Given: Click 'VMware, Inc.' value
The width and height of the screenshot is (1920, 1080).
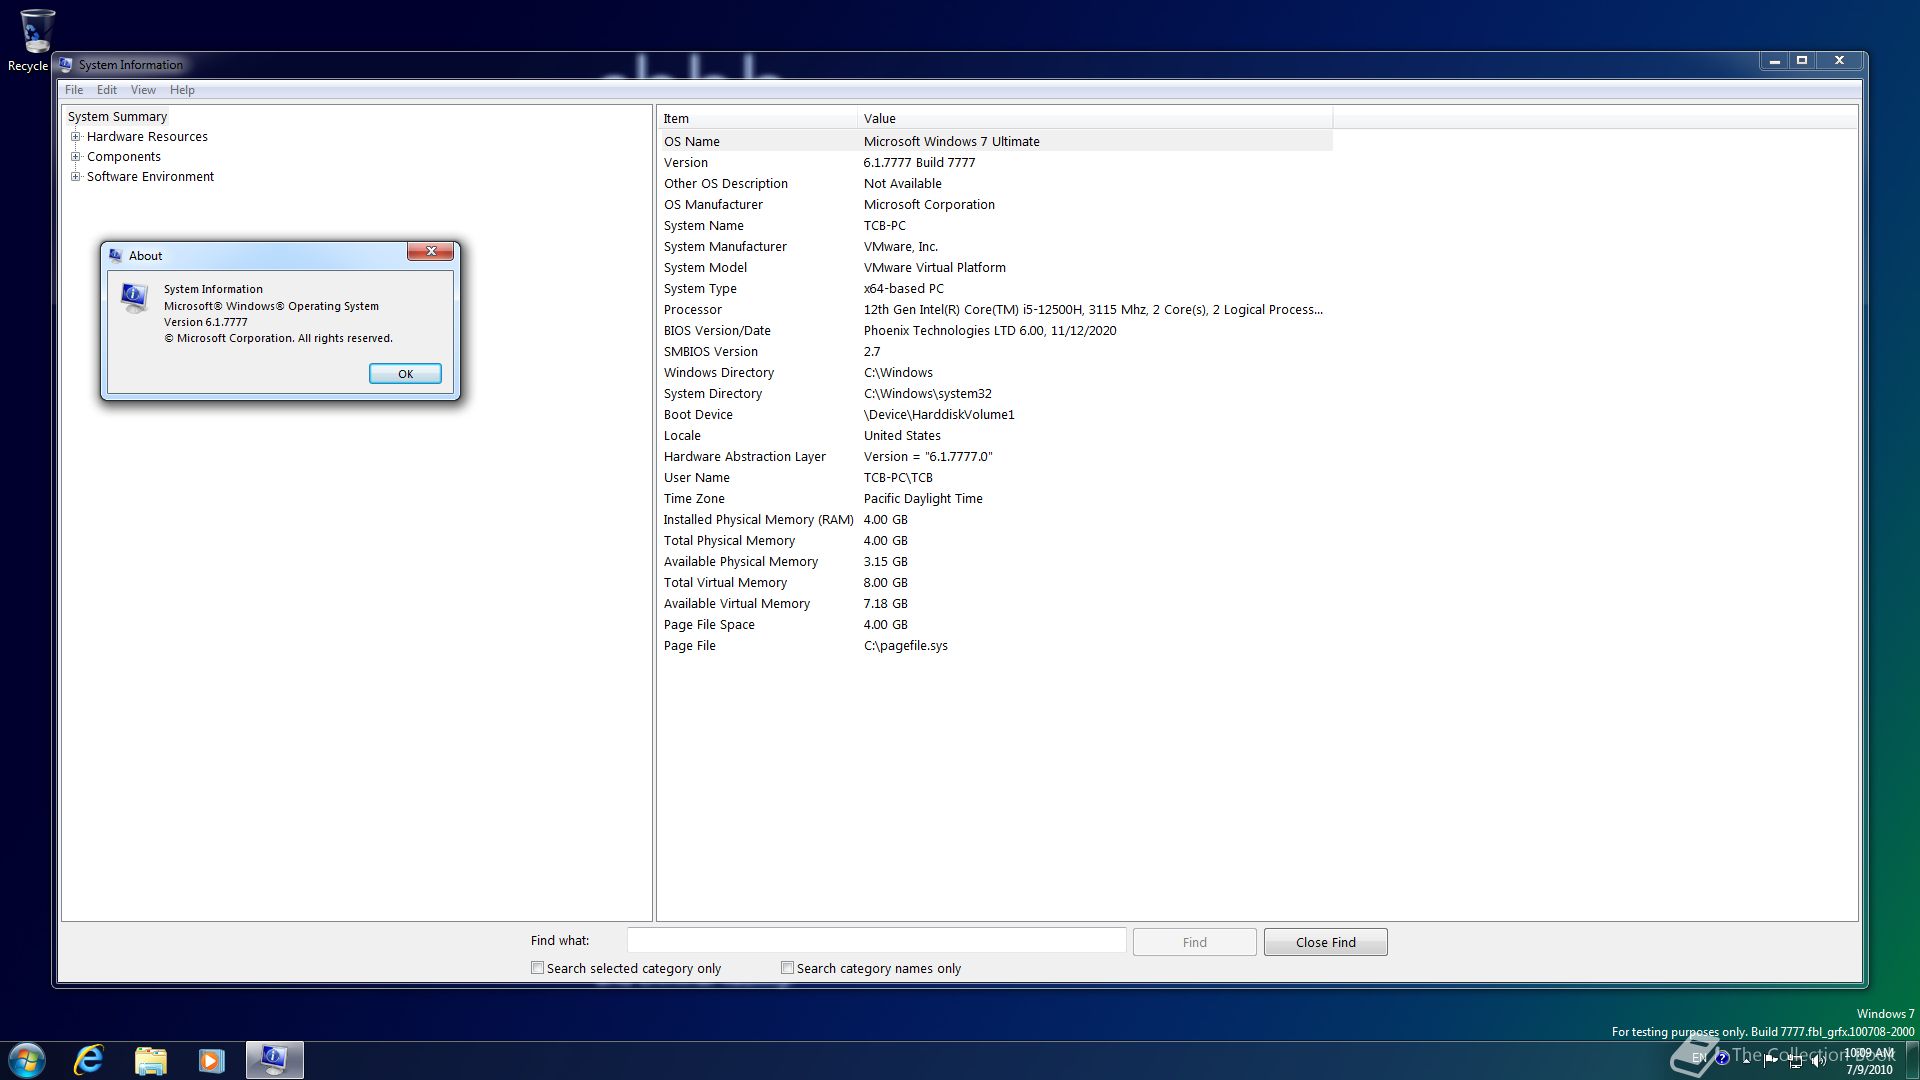Looking at the screenshot, I should (901, 247).
